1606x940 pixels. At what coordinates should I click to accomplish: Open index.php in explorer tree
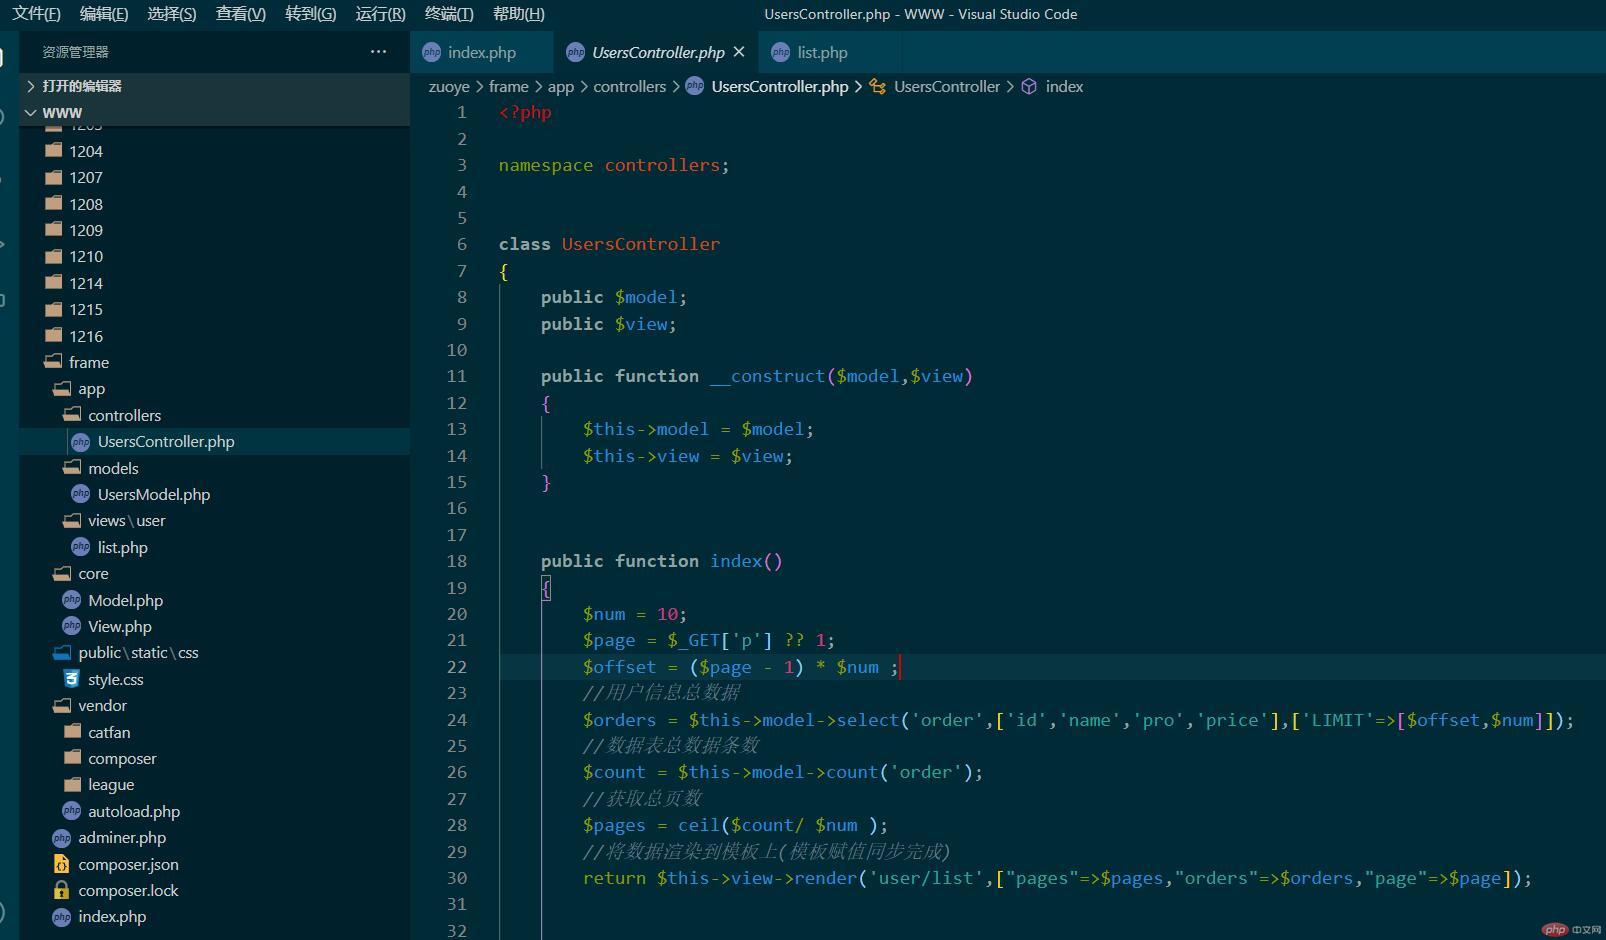click(214, 916)
